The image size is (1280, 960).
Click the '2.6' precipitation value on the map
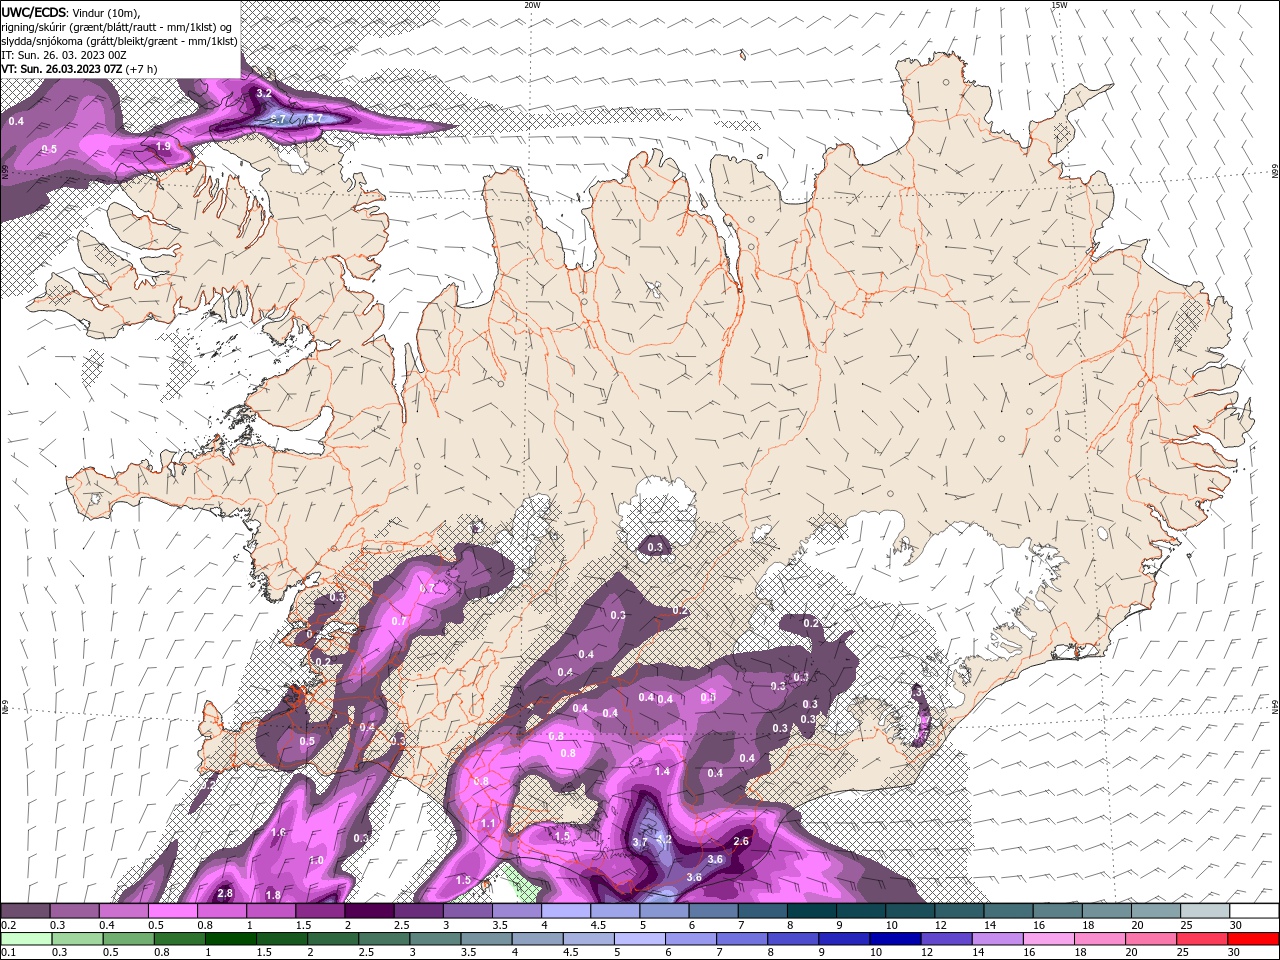pos(741,841)
